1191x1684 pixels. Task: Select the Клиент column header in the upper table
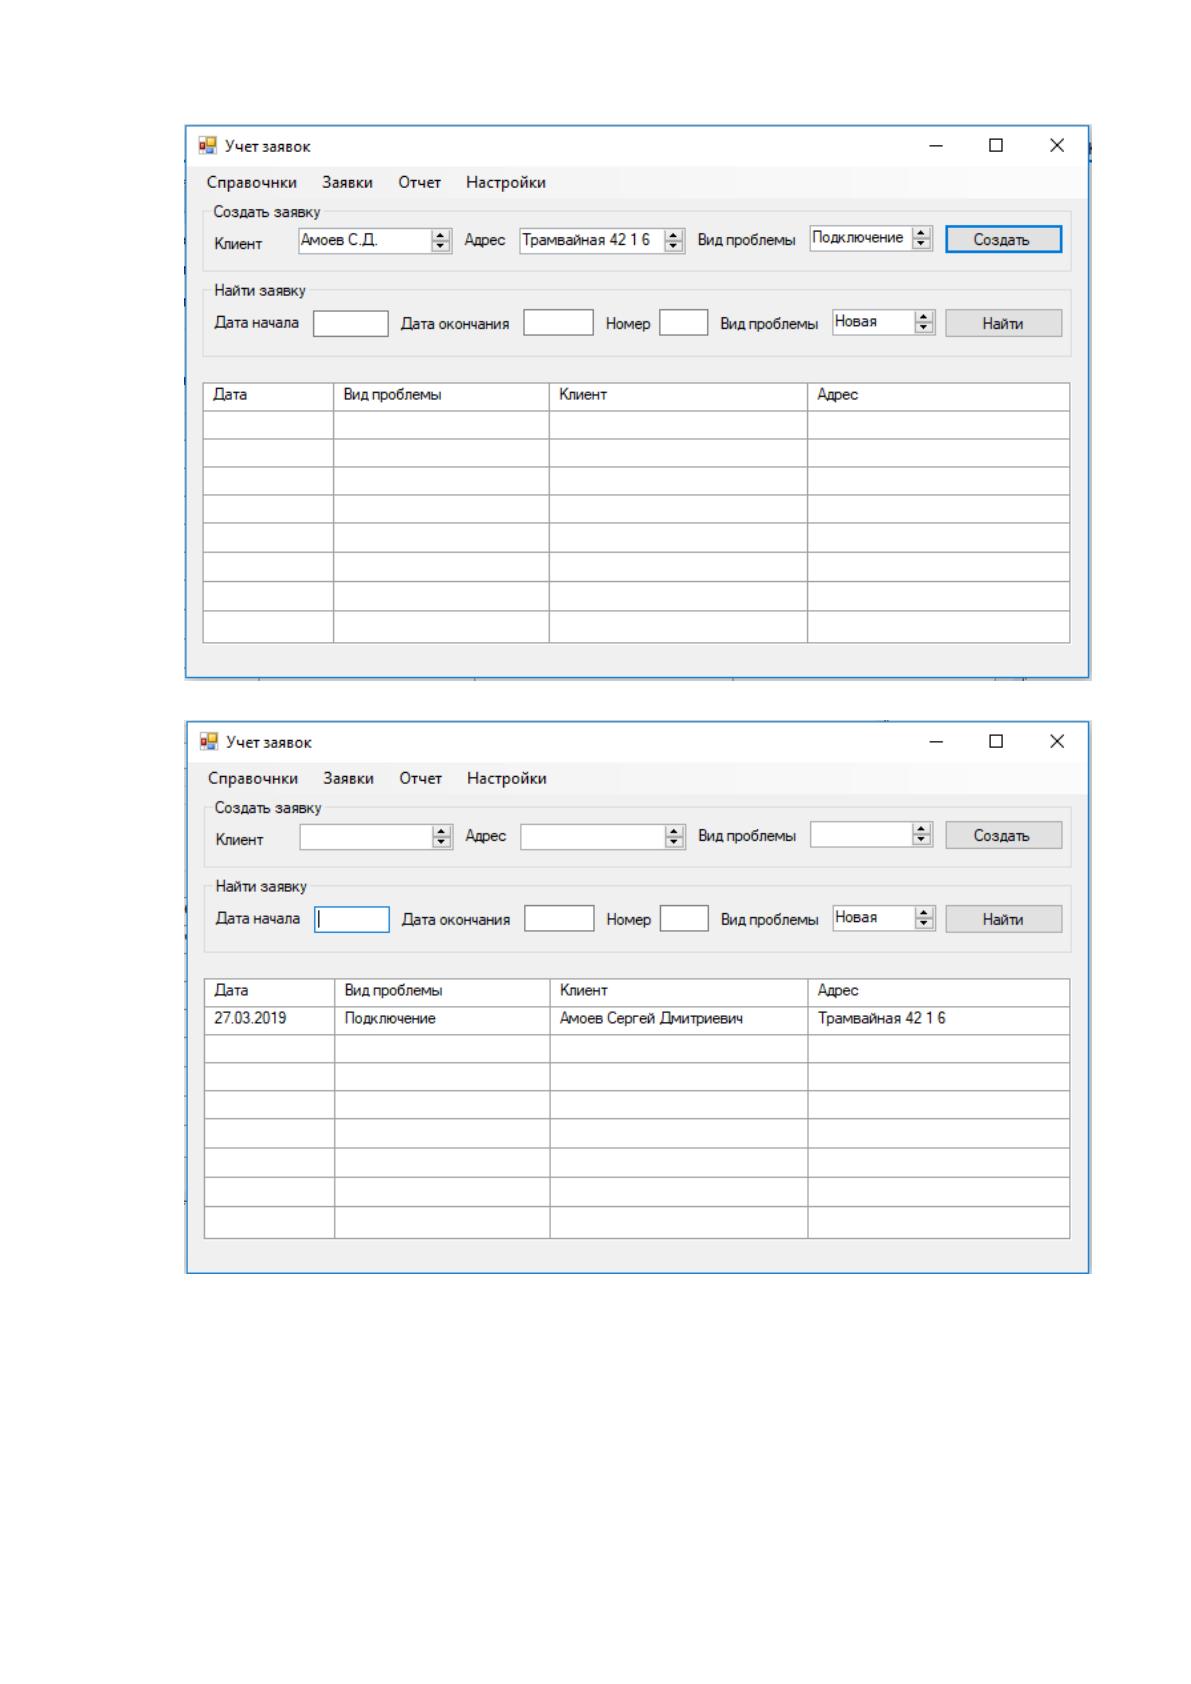(x=678, y=396)
